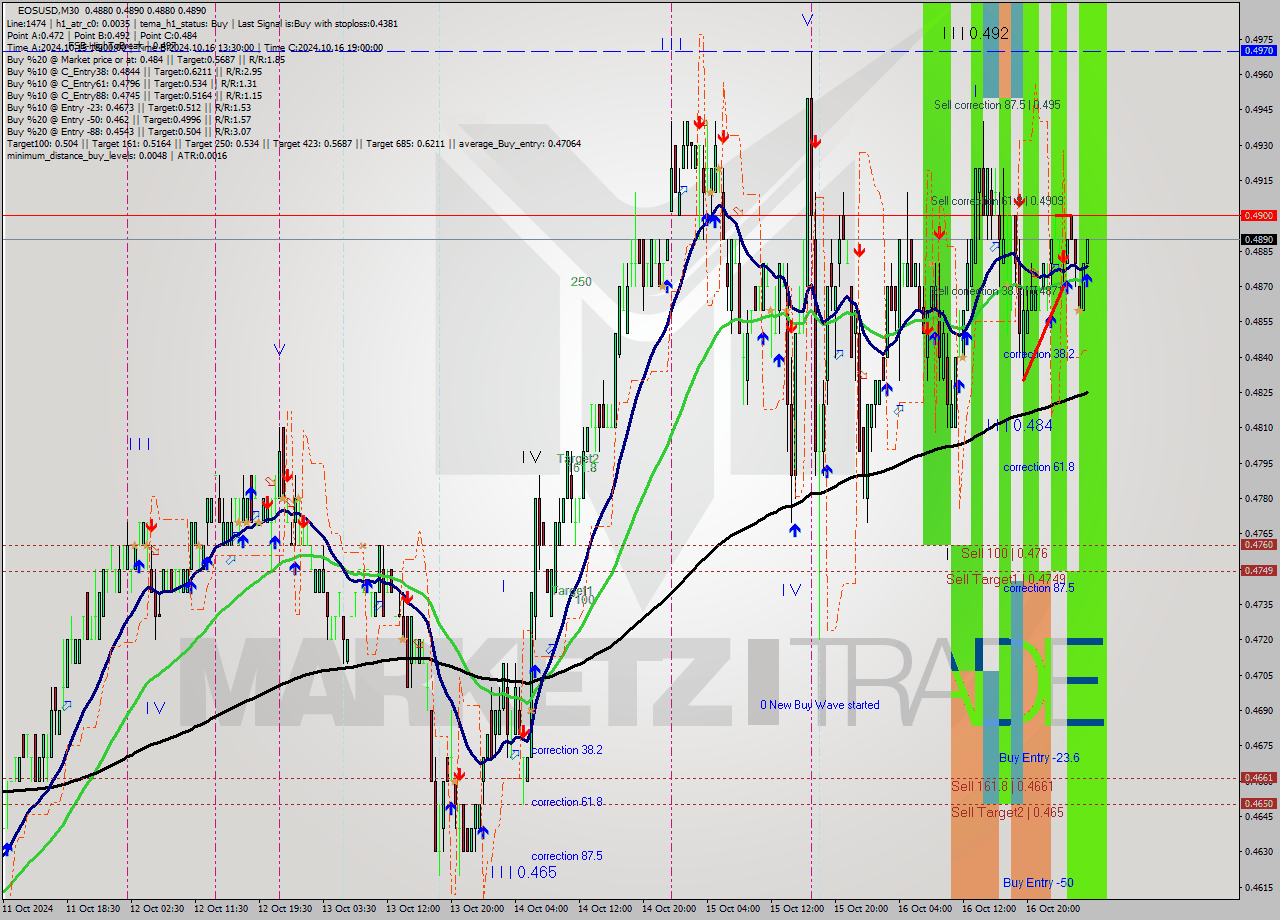Viewport: 1280px width, 920px height.
Task: Click the 'Sell Target2 | 0.465' label
Action: [x=1007, y=812]
